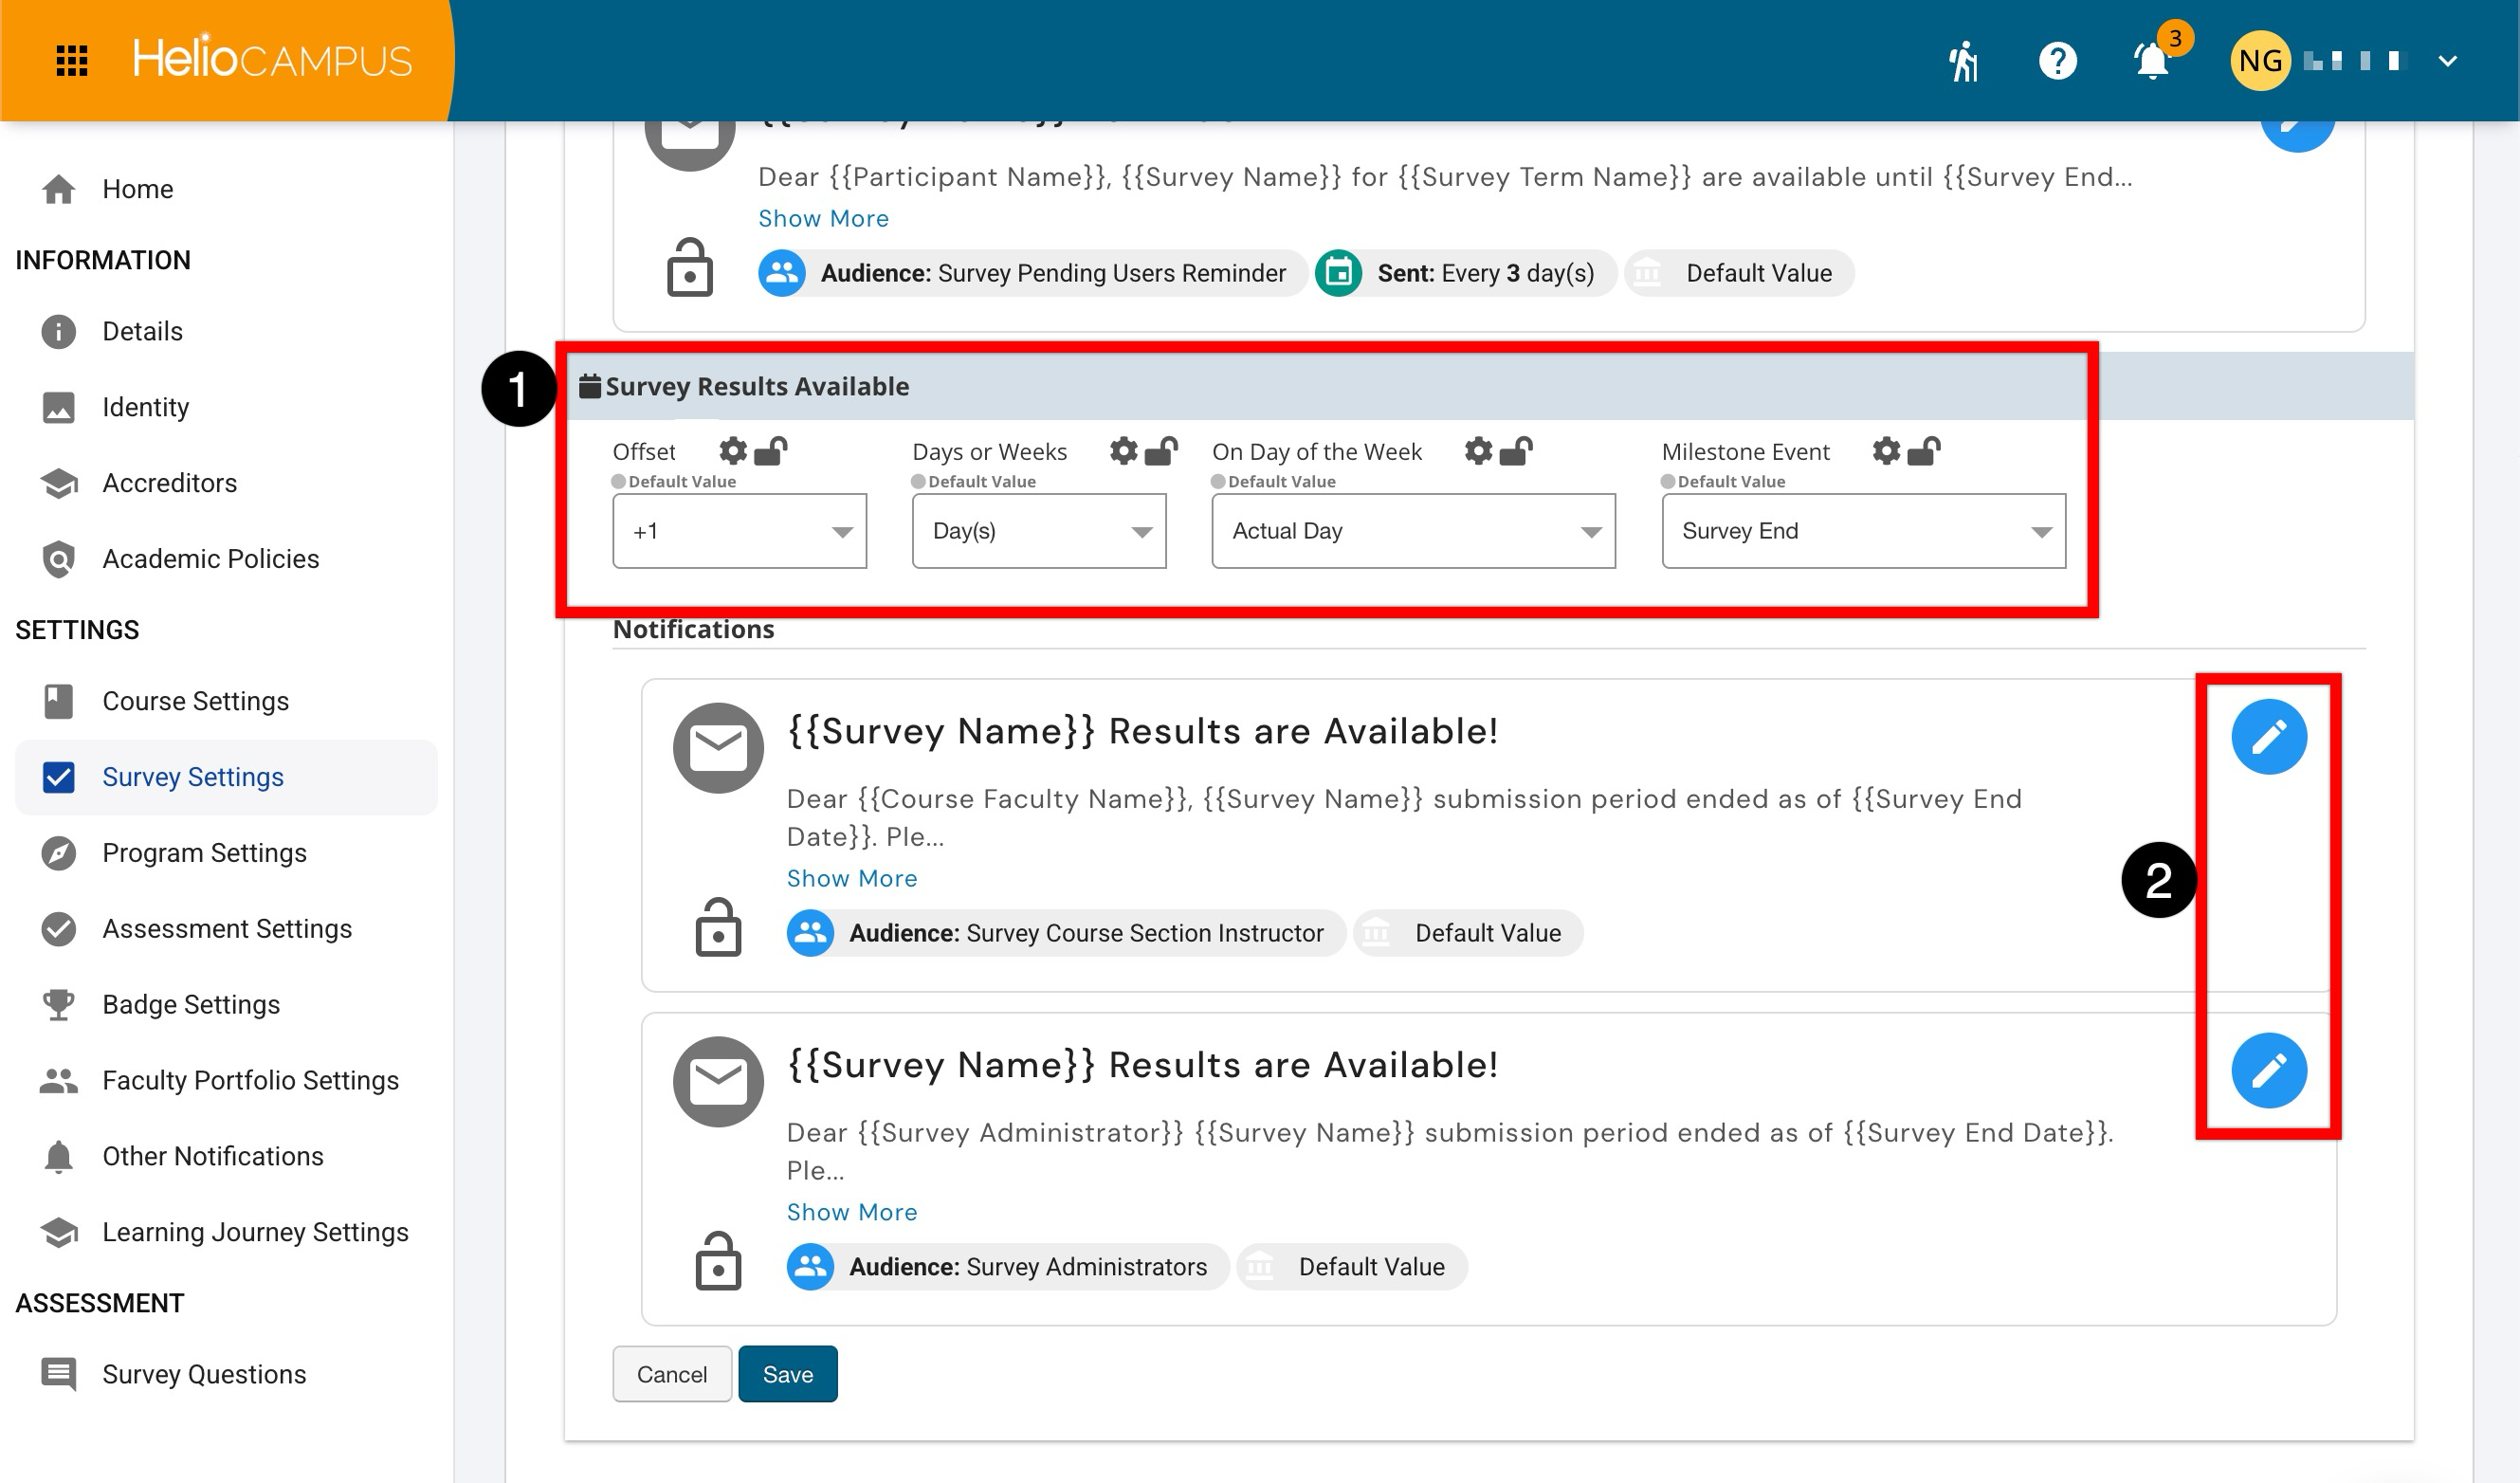Open Details in the sidebar

tap(226, 331)
